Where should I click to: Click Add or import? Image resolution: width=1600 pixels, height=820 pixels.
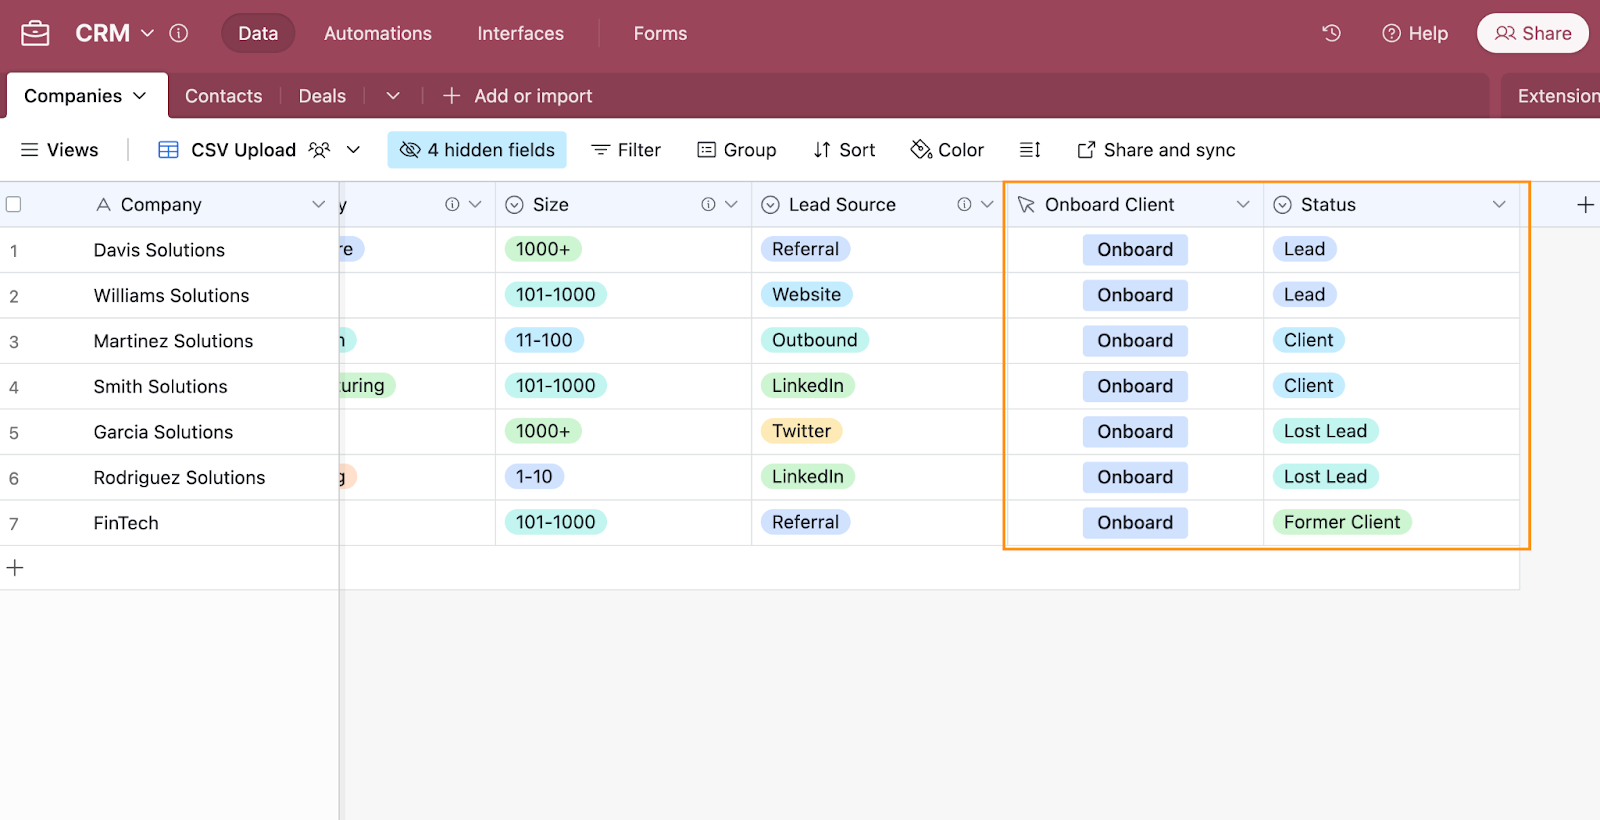[x=518, y=96]
